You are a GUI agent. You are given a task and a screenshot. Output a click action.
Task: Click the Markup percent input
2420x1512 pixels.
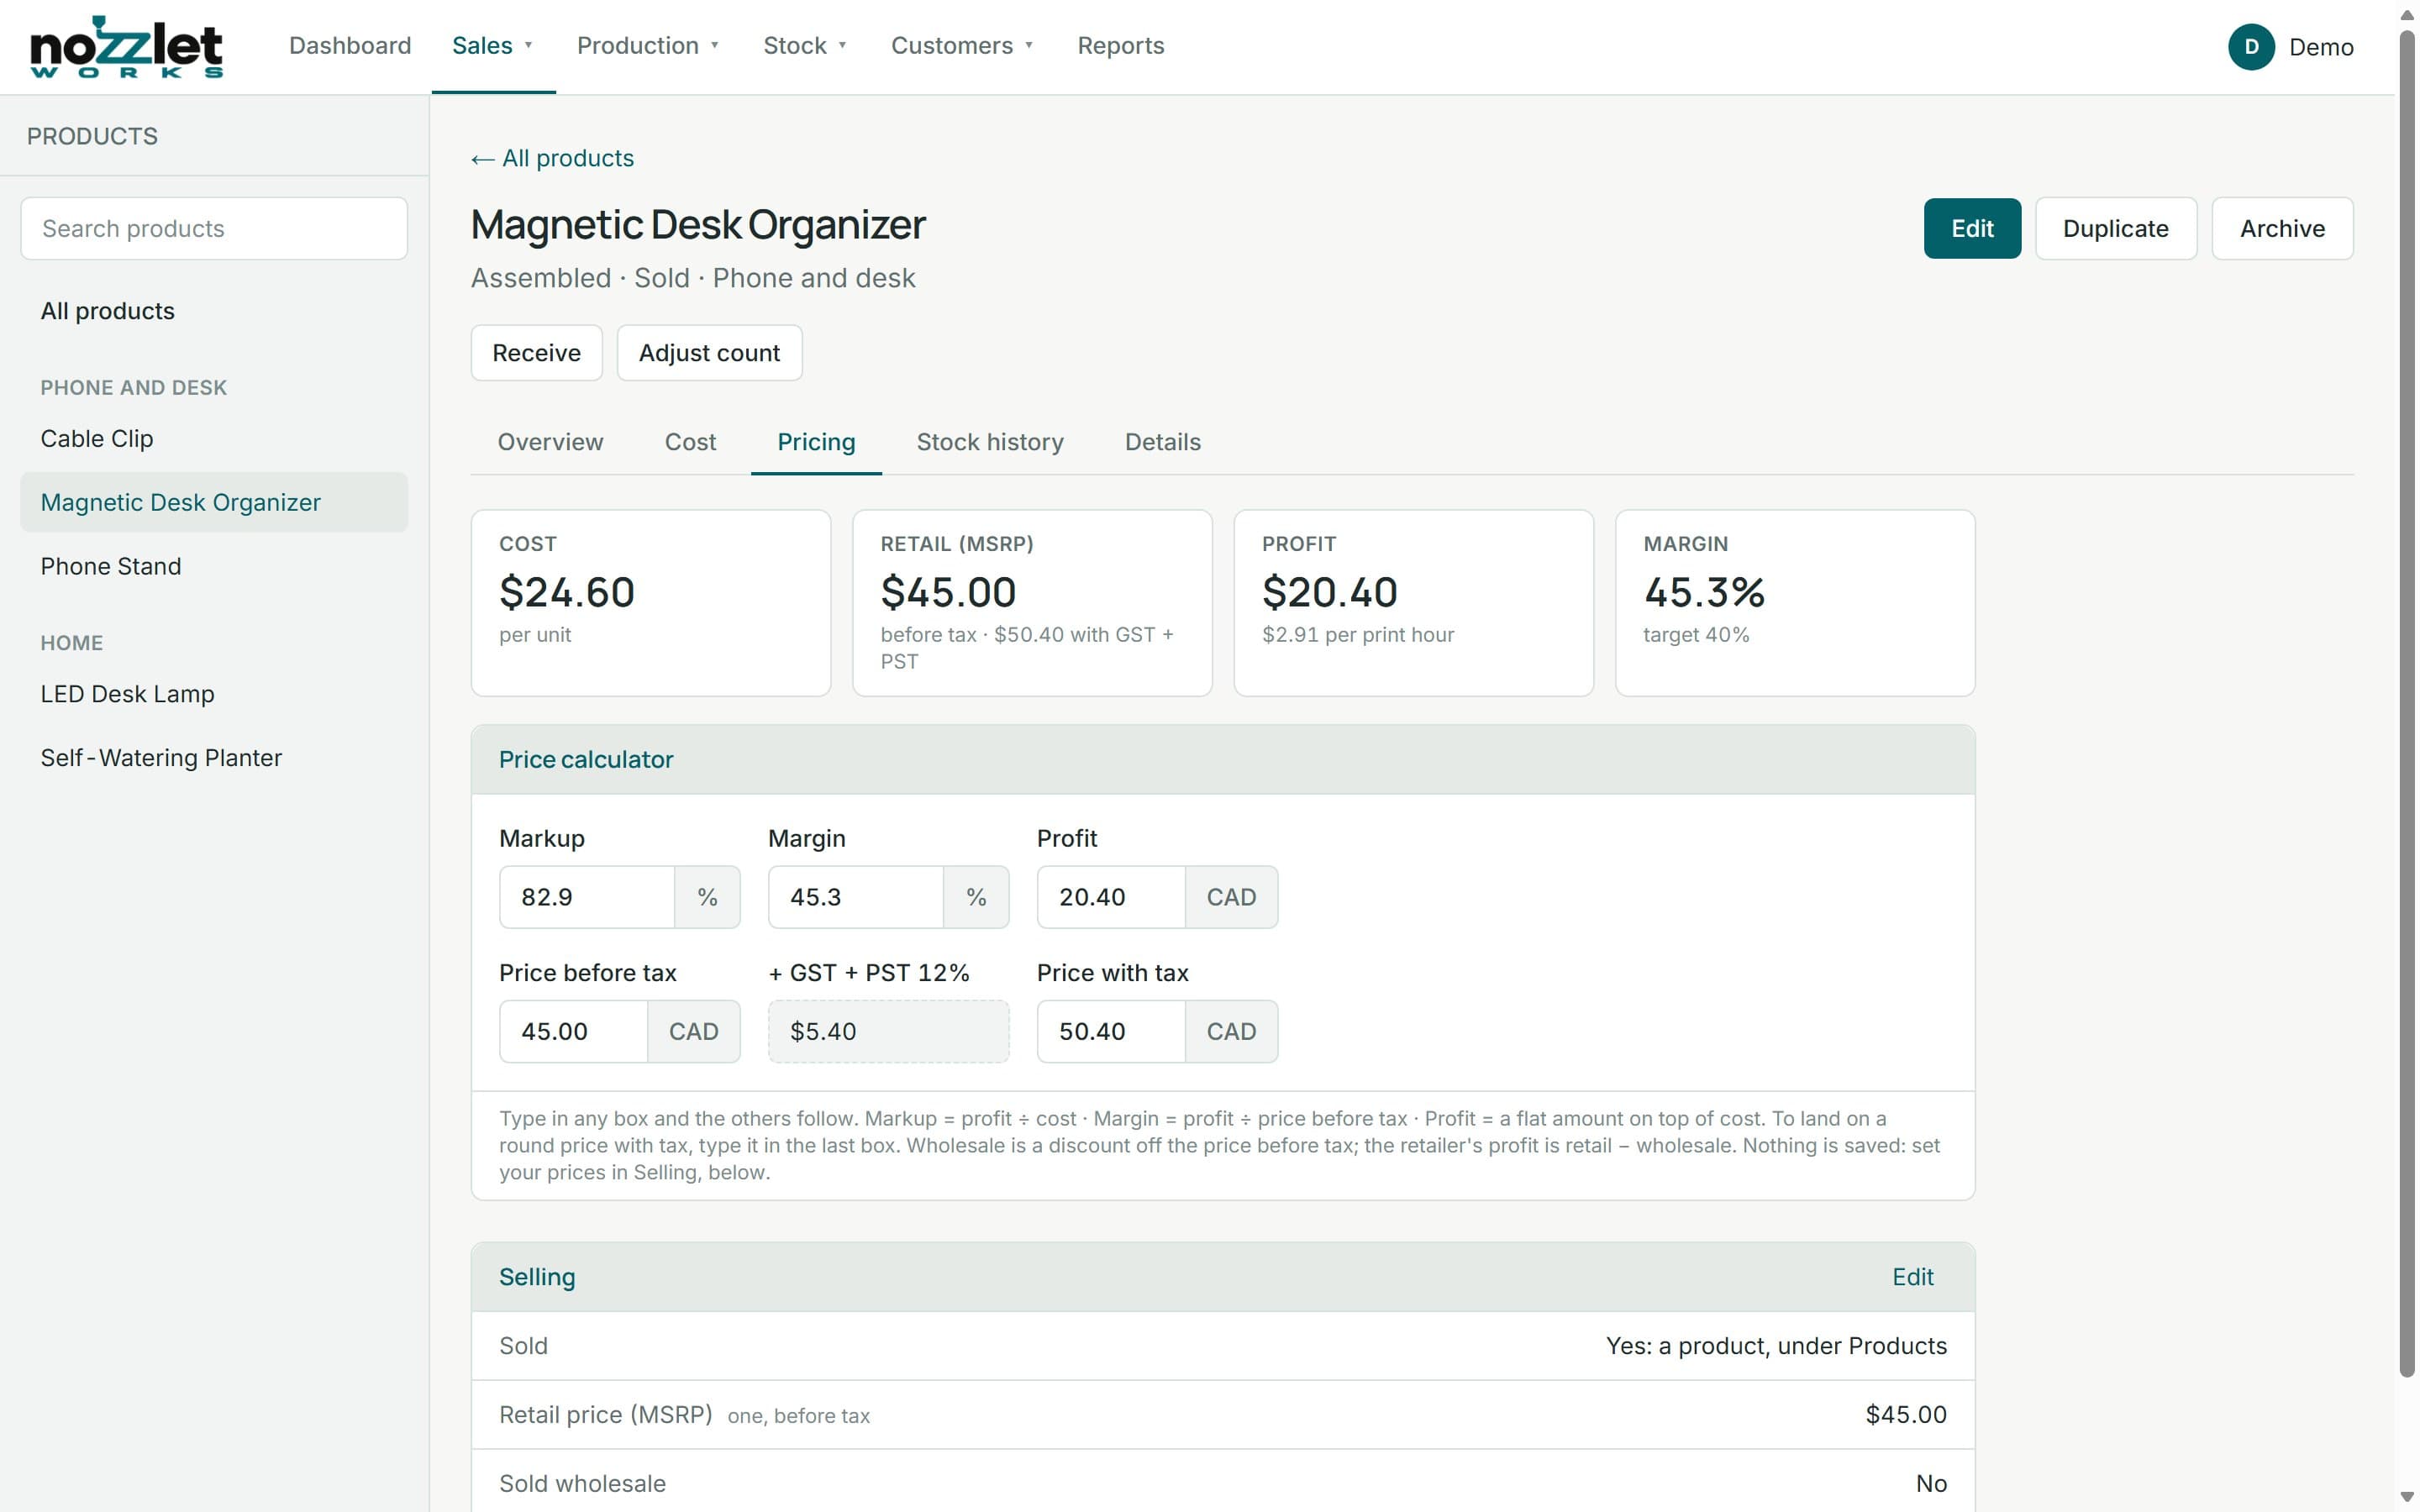coord(587,897)
